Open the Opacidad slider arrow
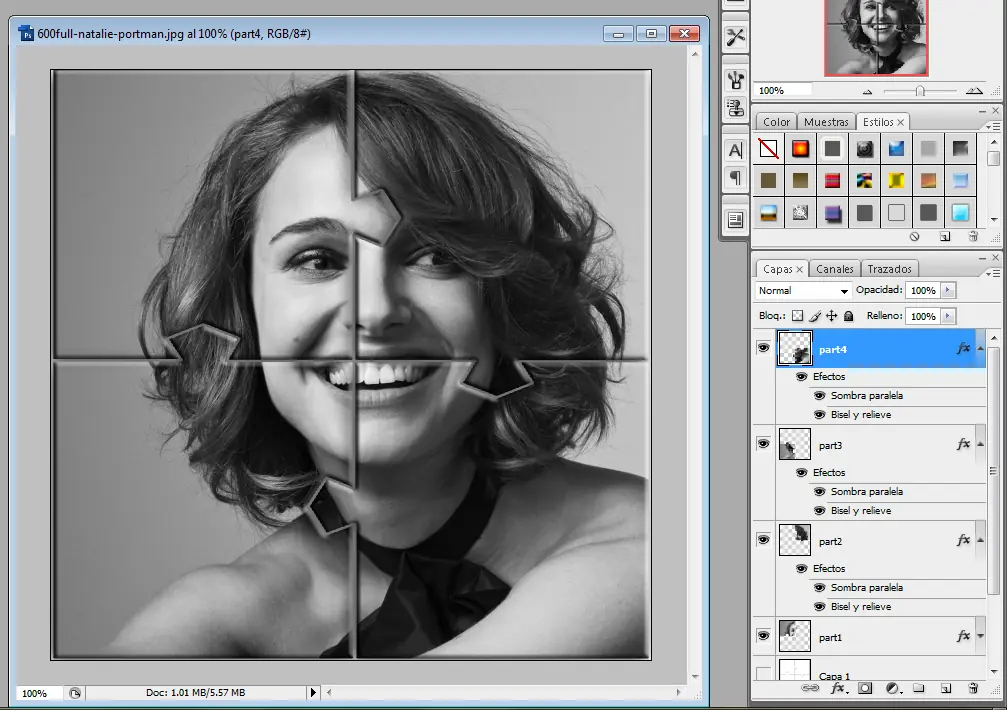The image size is (1007, 710). tap(948, 290)
